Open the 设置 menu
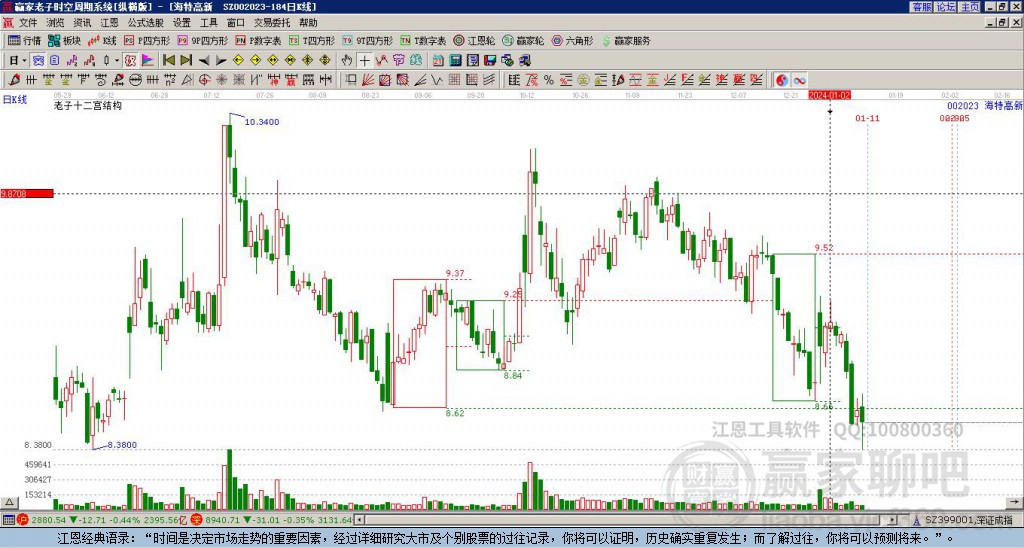Screen dimensions: 1024x548 [x=182, y=23]
